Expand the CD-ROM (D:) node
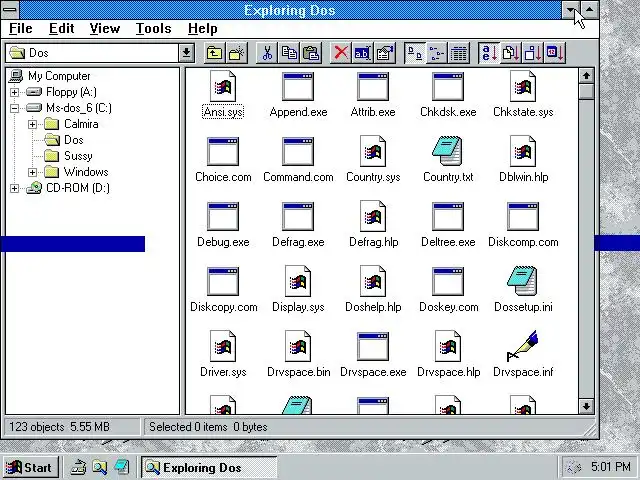 15,188
